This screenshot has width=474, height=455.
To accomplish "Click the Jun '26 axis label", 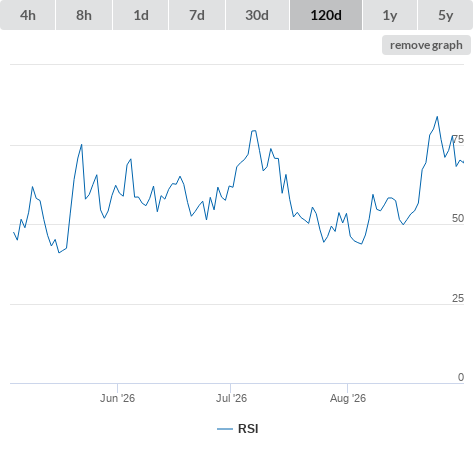I will coord(117,398).
